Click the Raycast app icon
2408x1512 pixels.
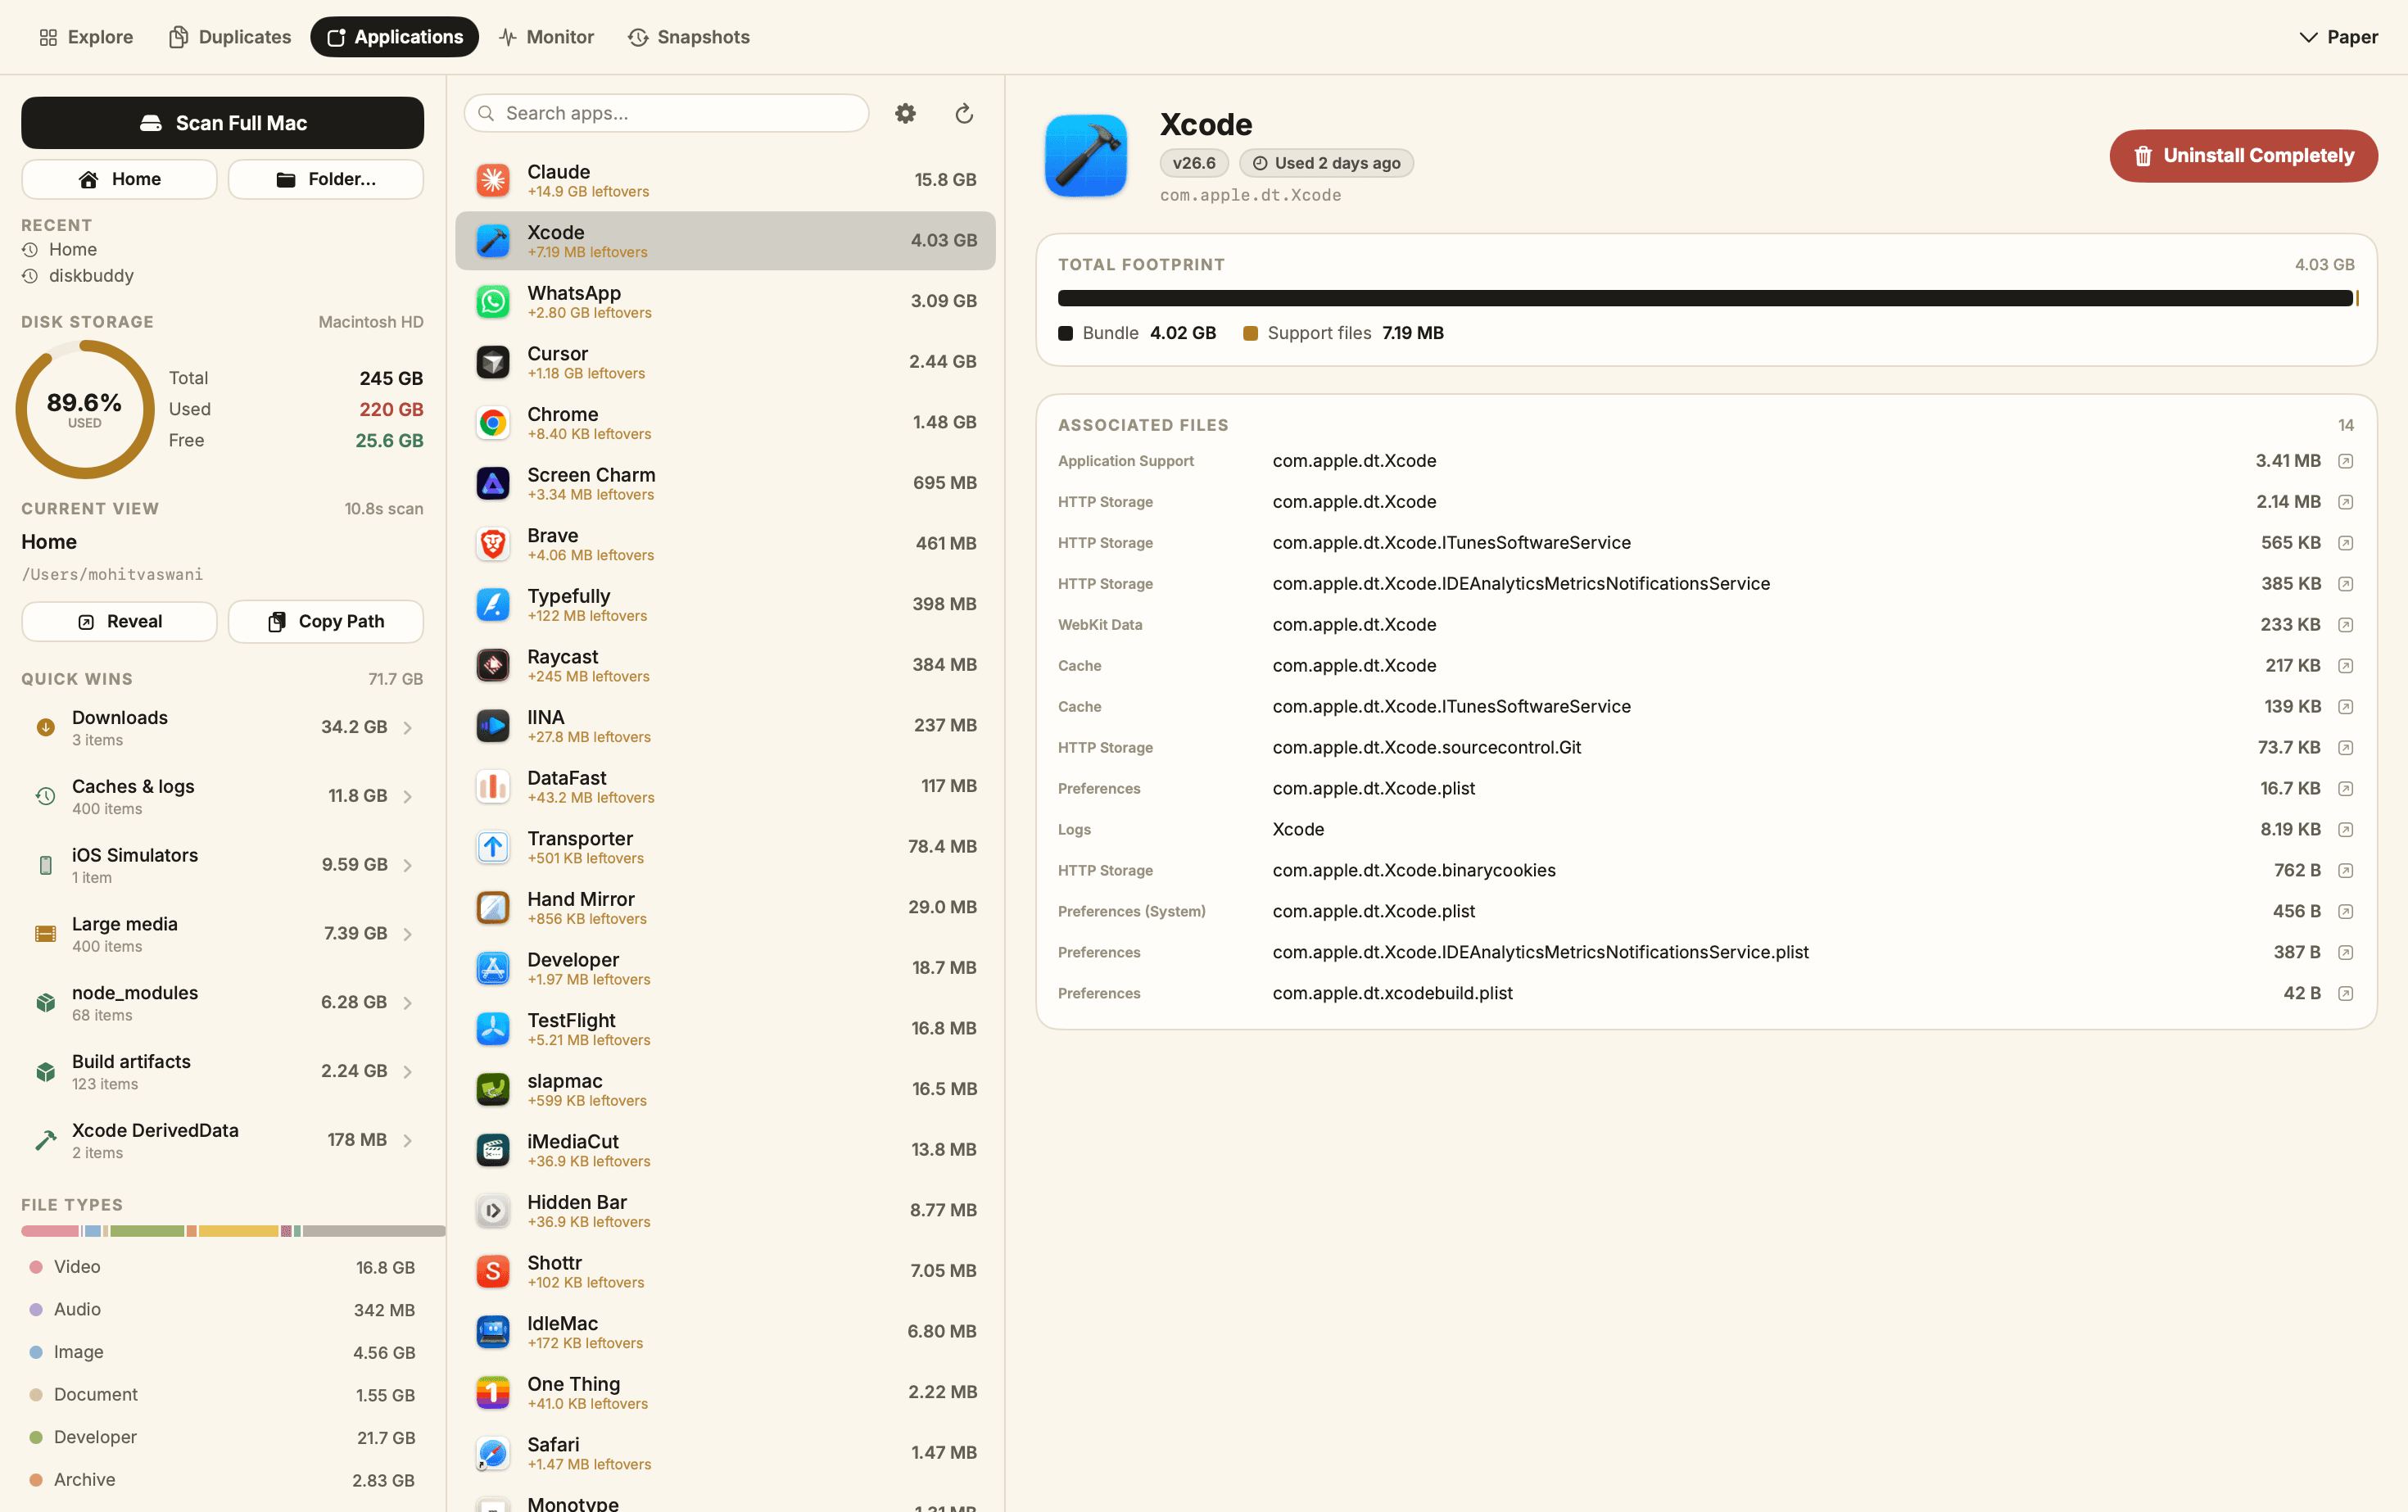(x=493, y=665)
